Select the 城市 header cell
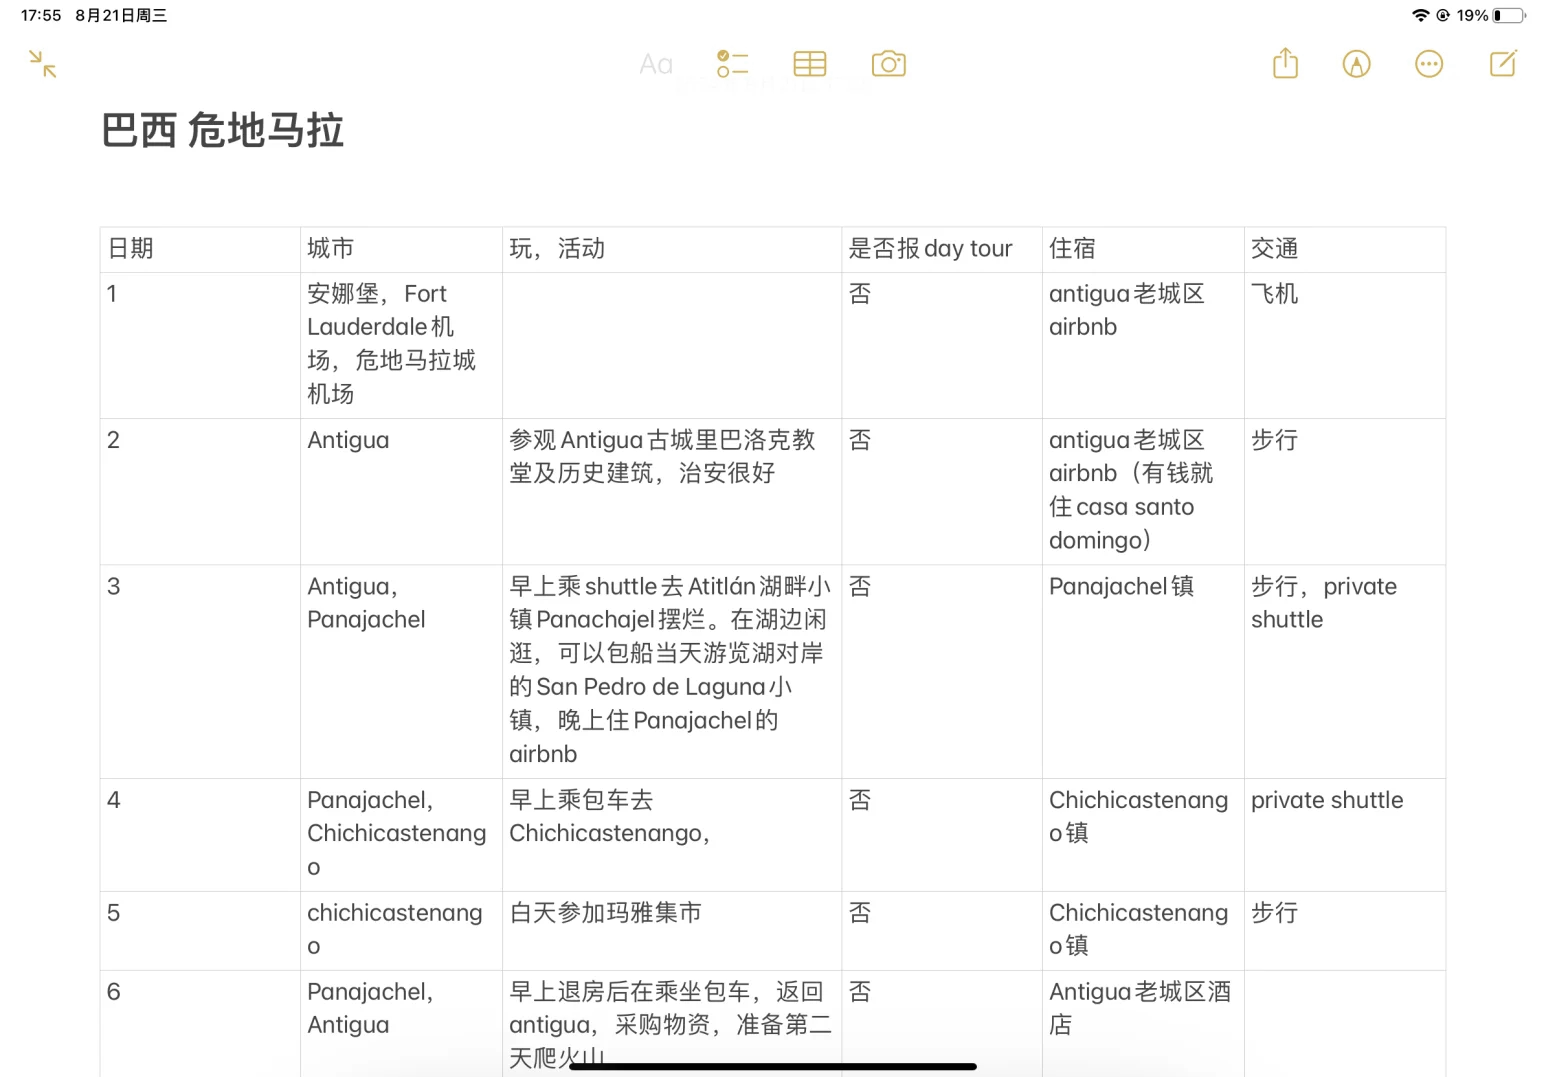Viewport: 1546px width, 1077px height. [401, 249]
